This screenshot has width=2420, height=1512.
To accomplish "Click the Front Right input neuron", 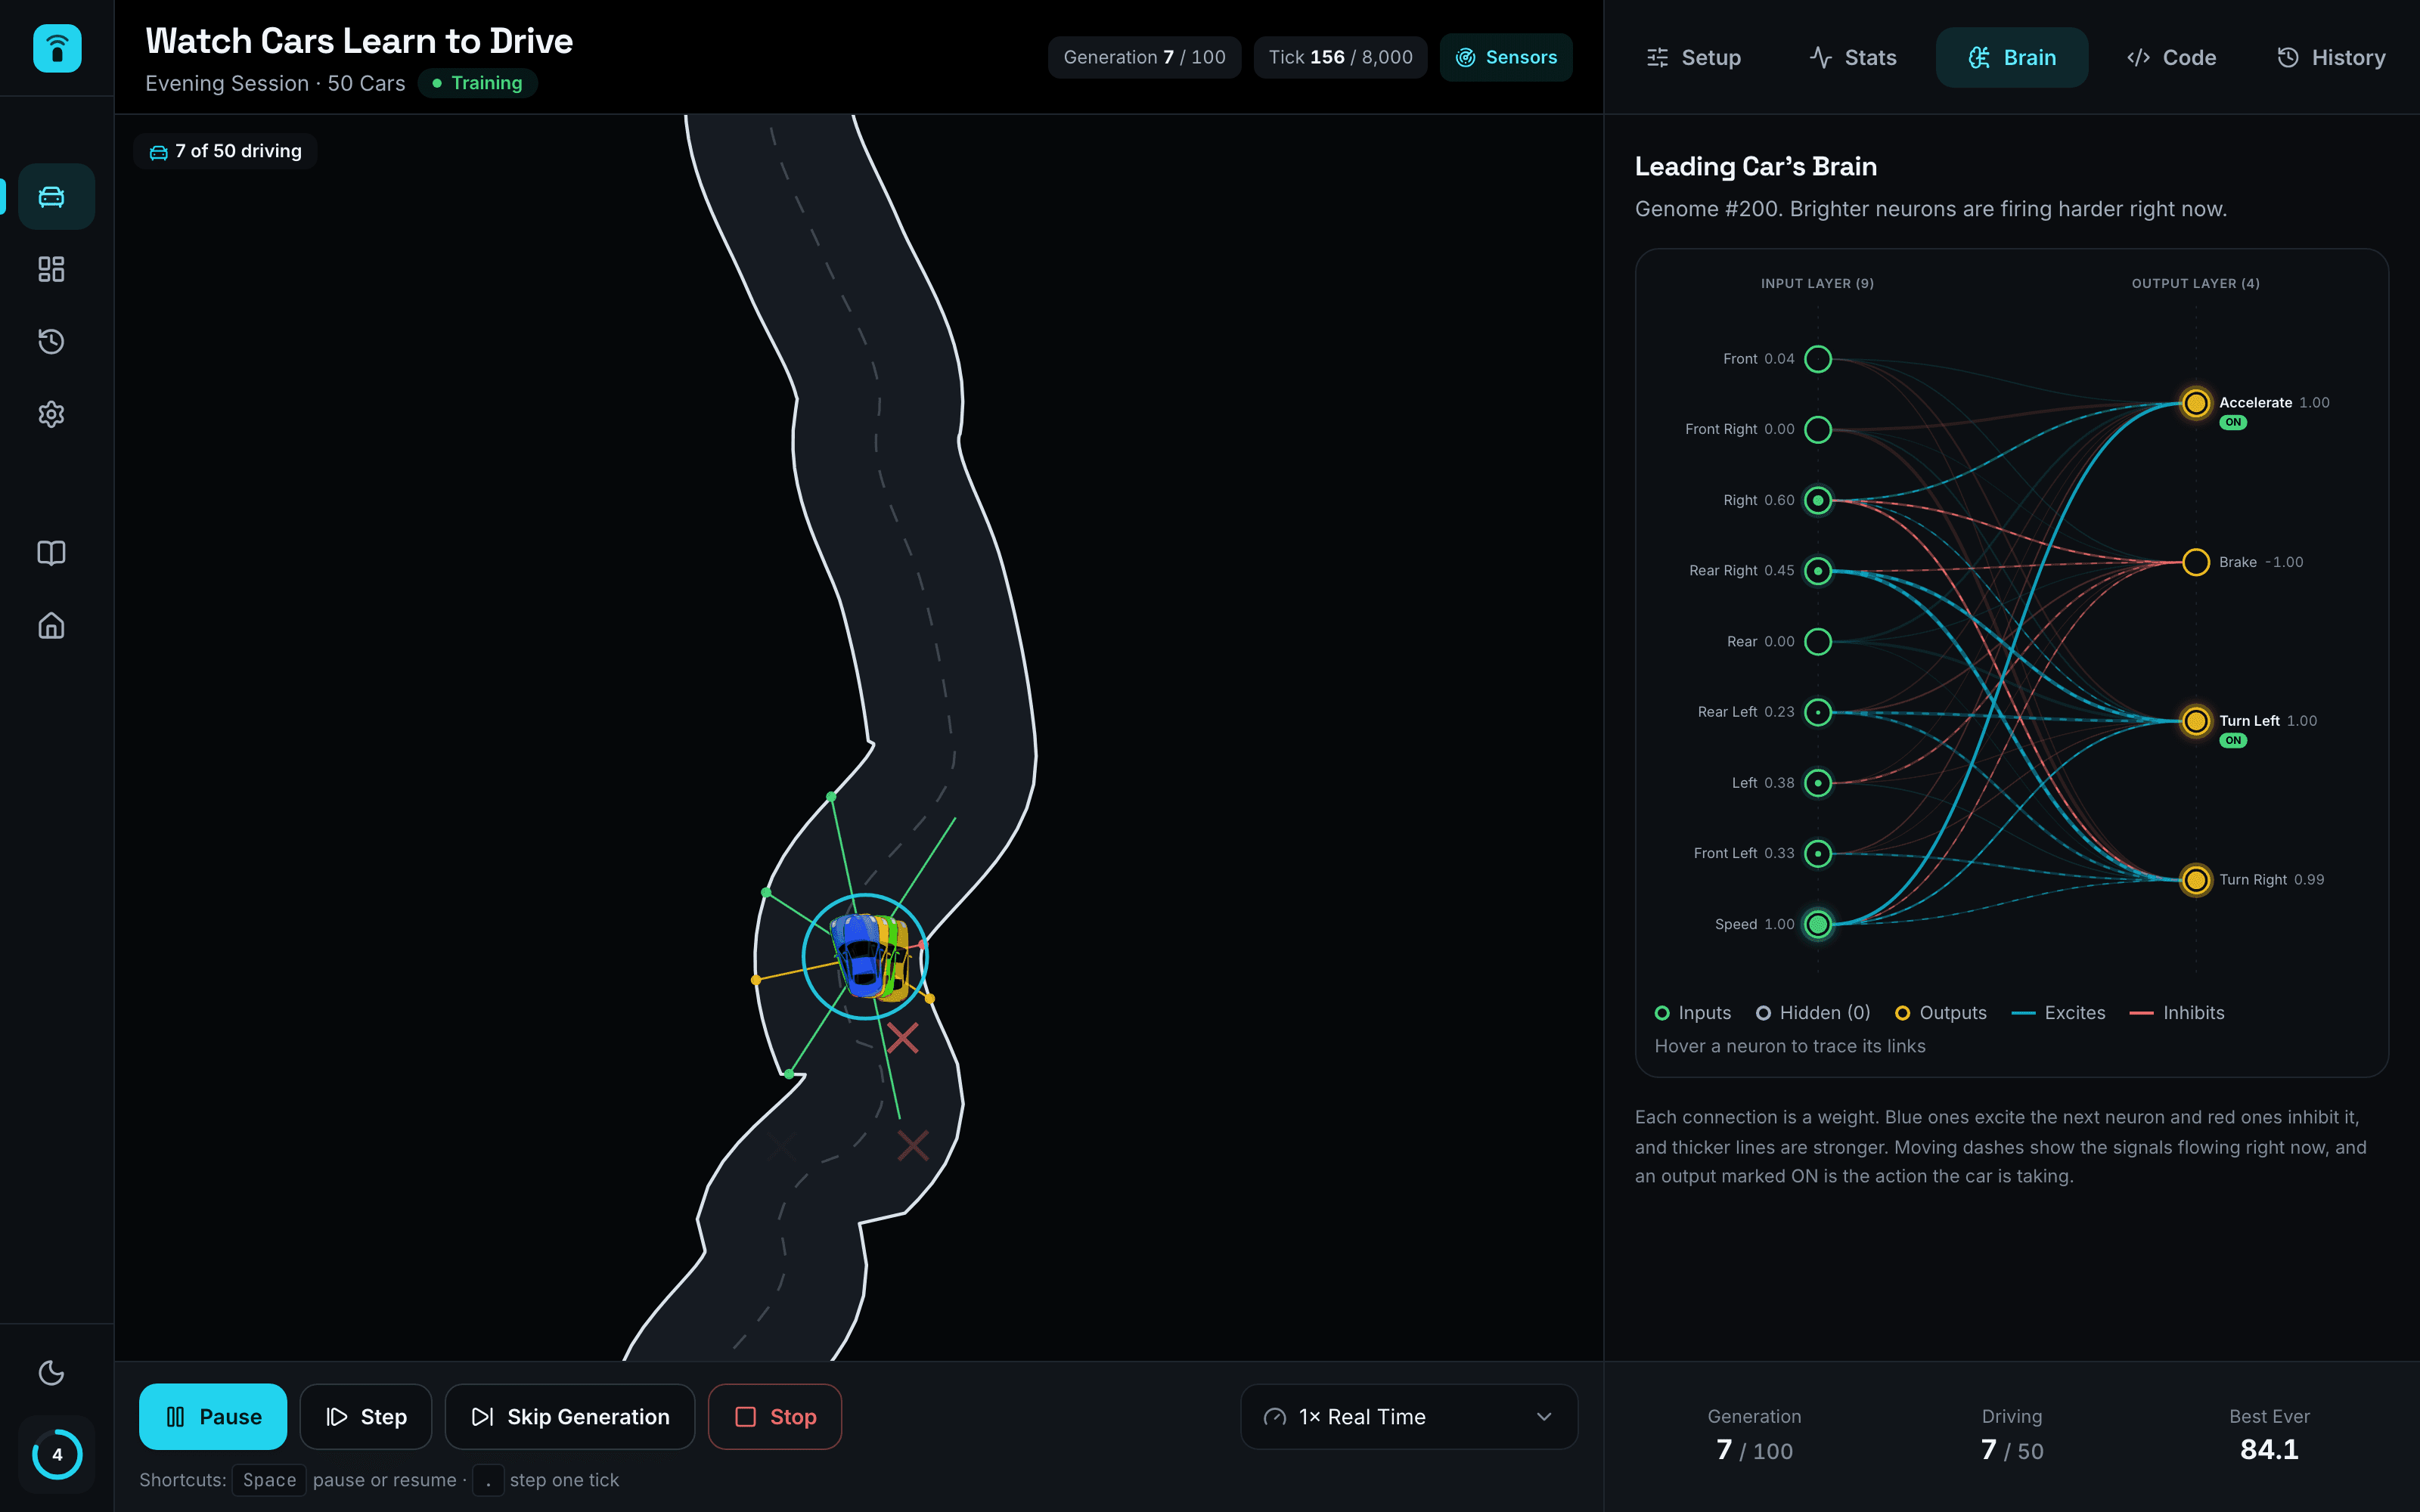I will (1818, 429).
